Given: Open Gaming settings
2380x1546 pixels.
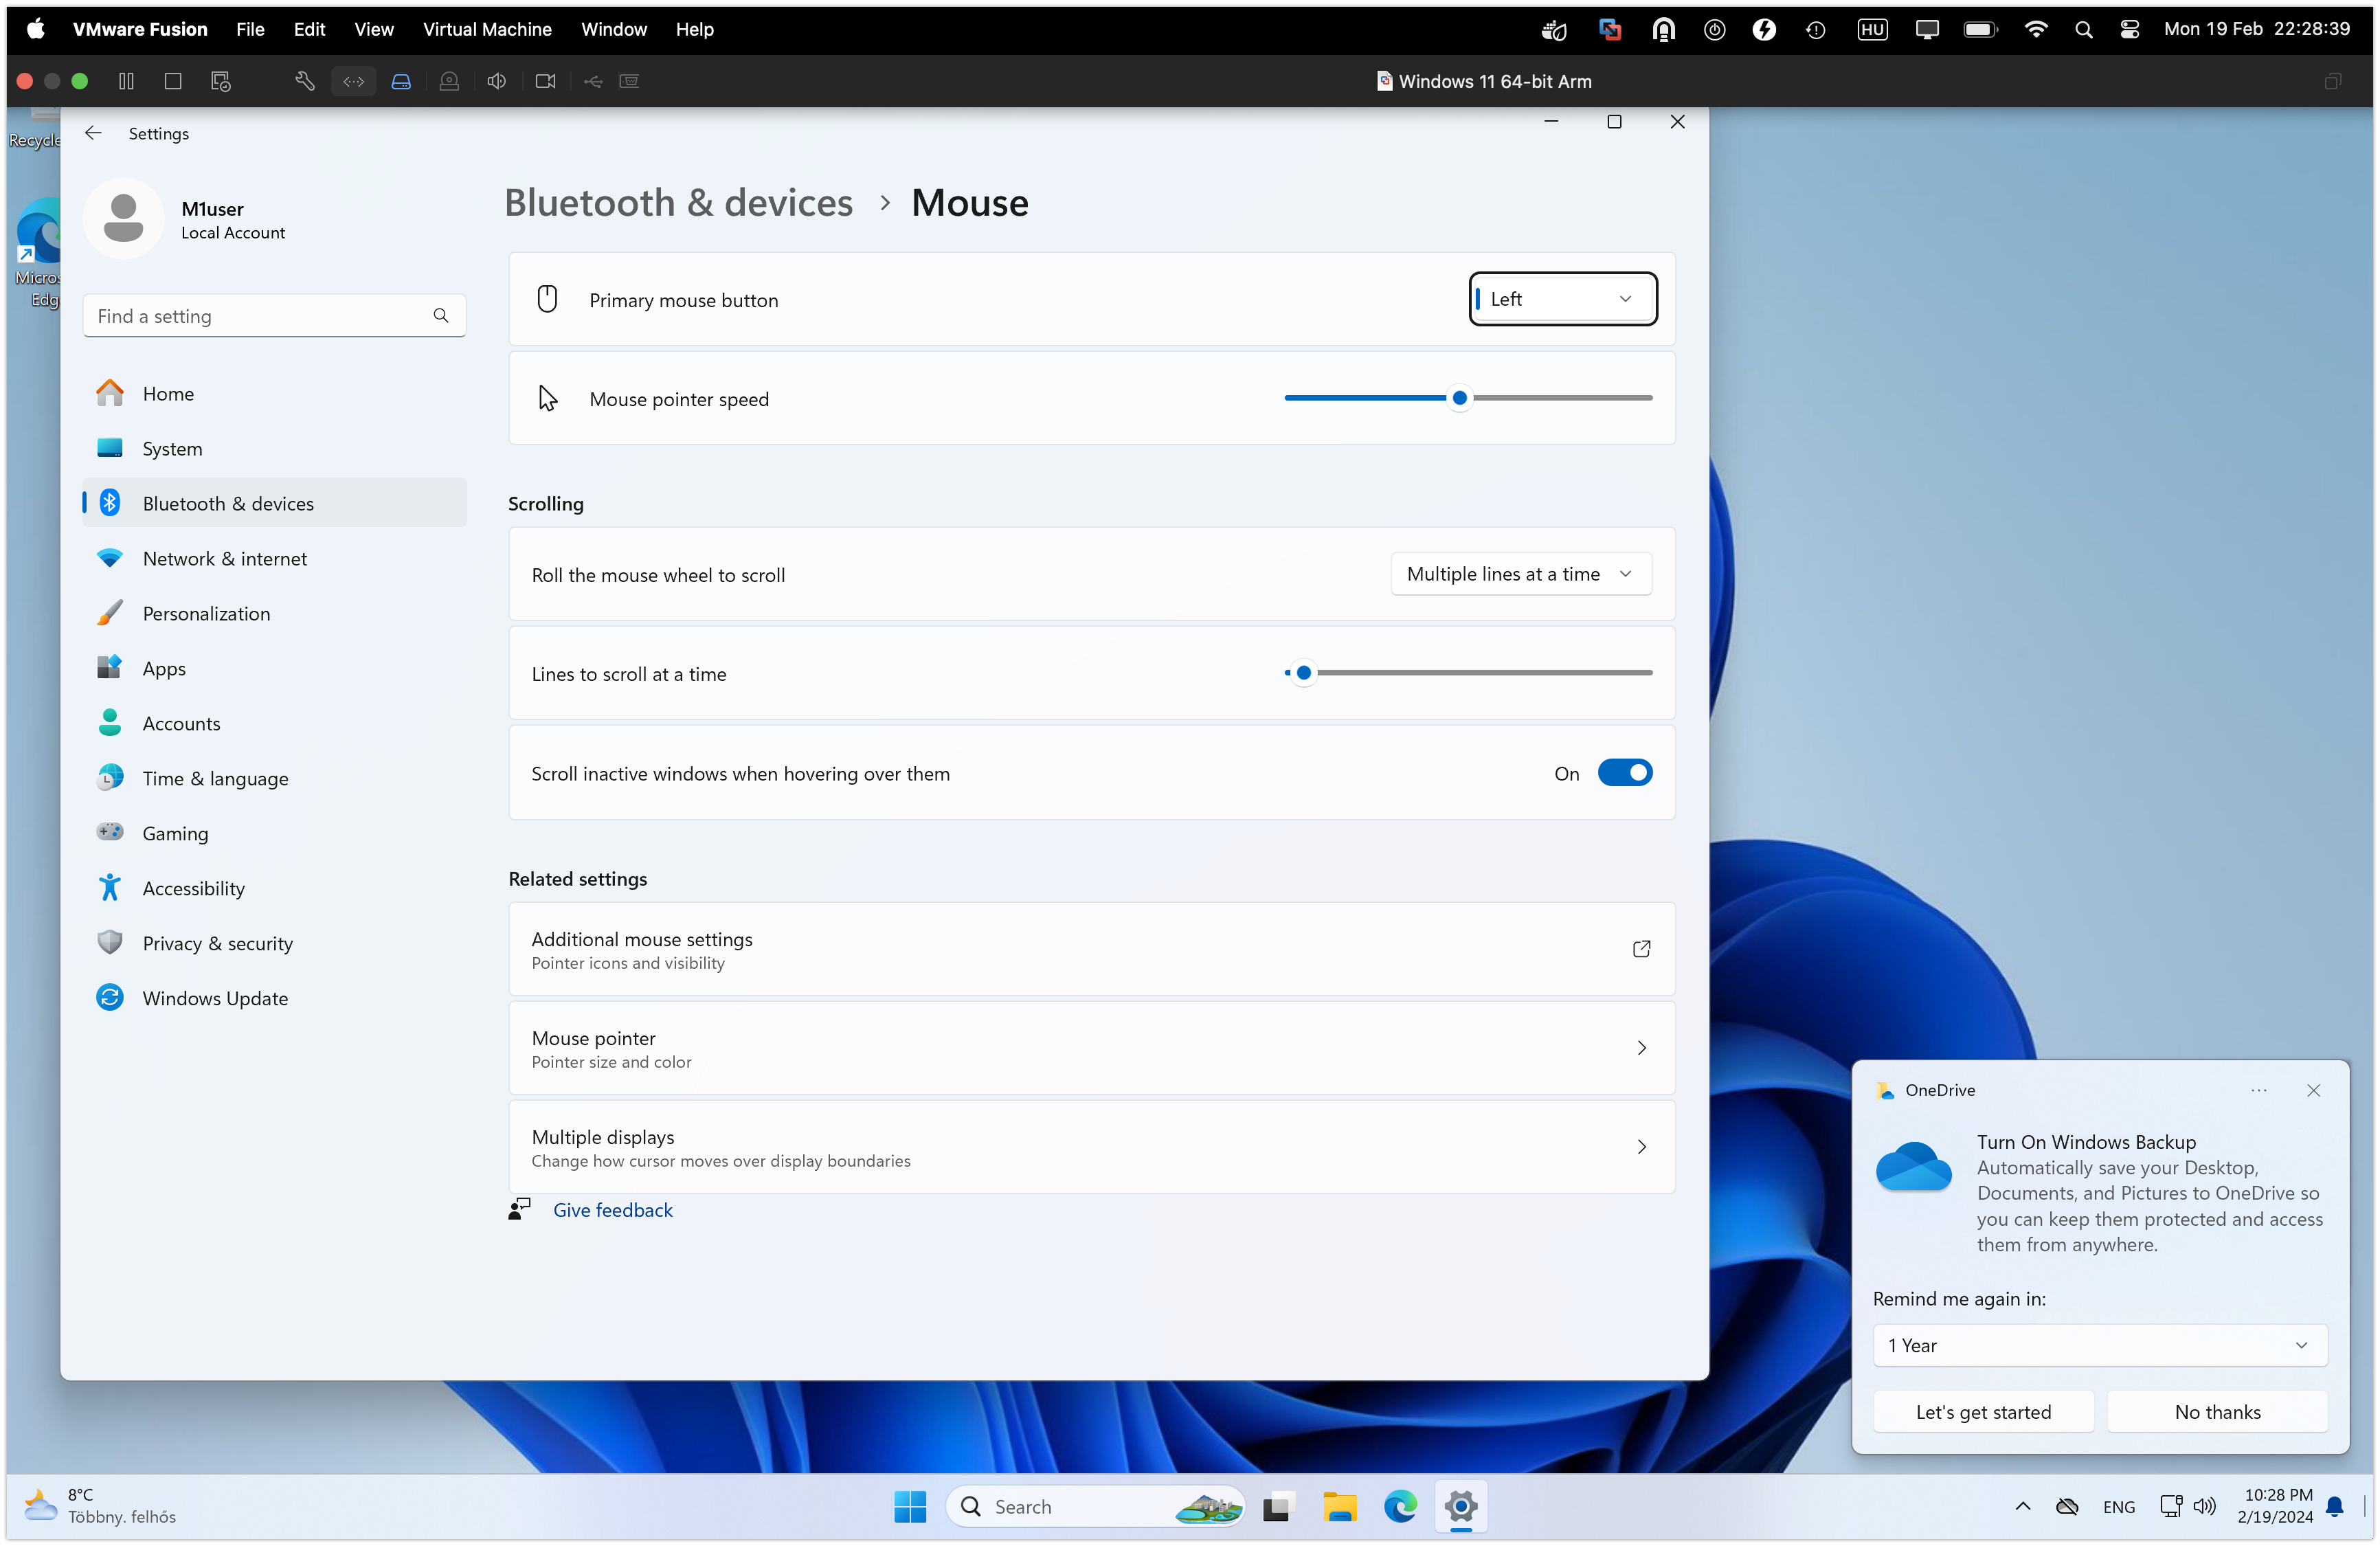Looking at the screenshot, I should [x=275, y=833].
